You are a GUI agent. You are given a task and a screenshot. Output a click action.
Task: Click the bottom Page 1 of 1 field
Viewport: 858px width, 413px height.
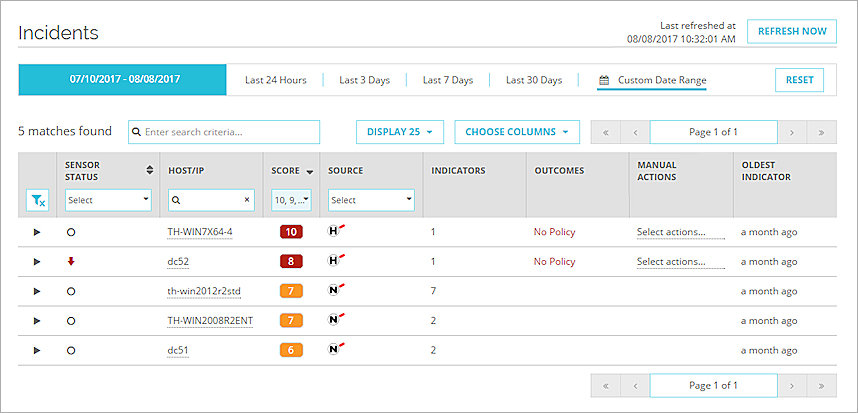coord(714,386)
